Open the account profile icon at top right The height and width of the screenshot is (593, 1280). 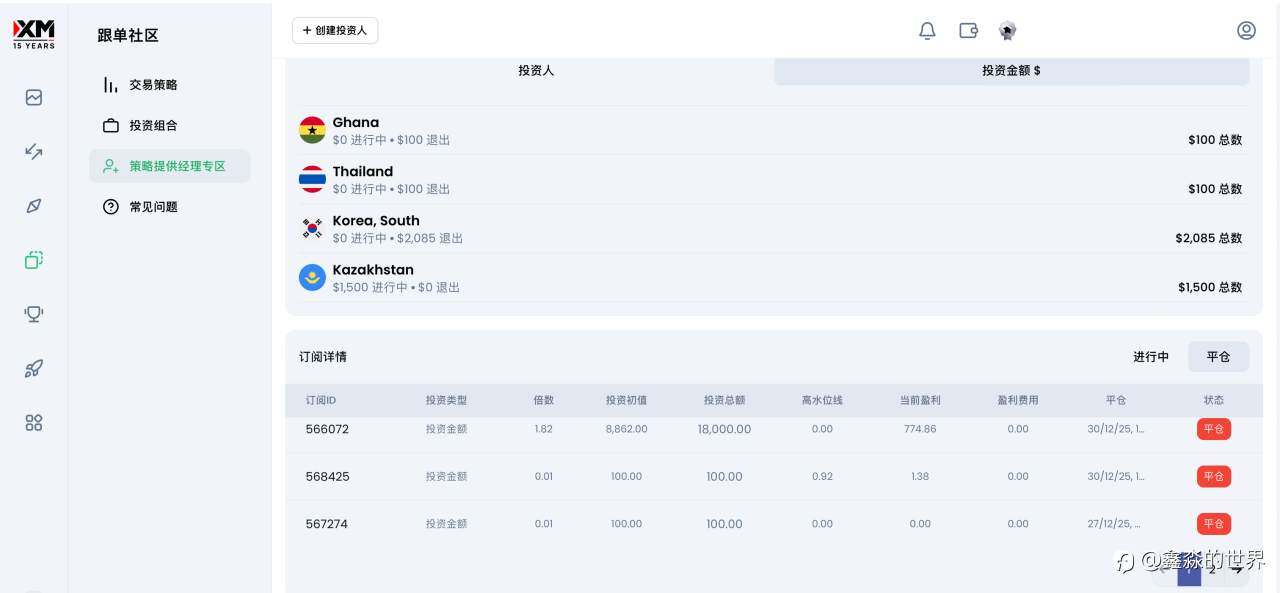pyautogui.click(x=1246, y=31)
